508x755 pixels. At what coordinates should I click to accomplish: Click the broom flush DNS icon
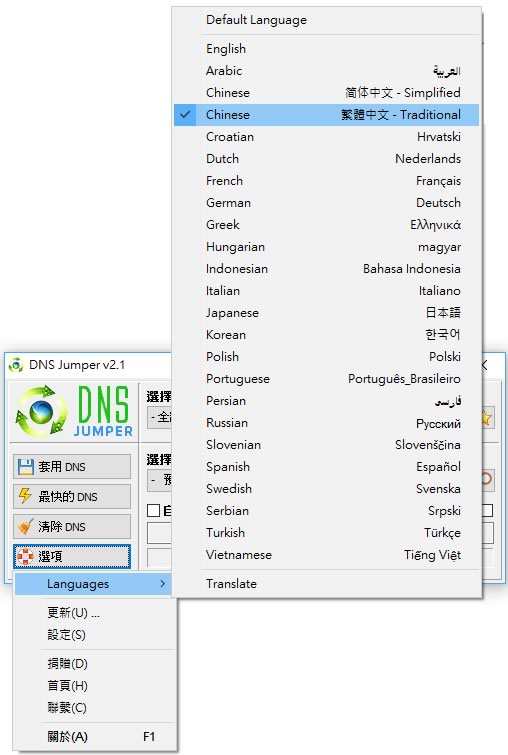click(x=26, y=526)
